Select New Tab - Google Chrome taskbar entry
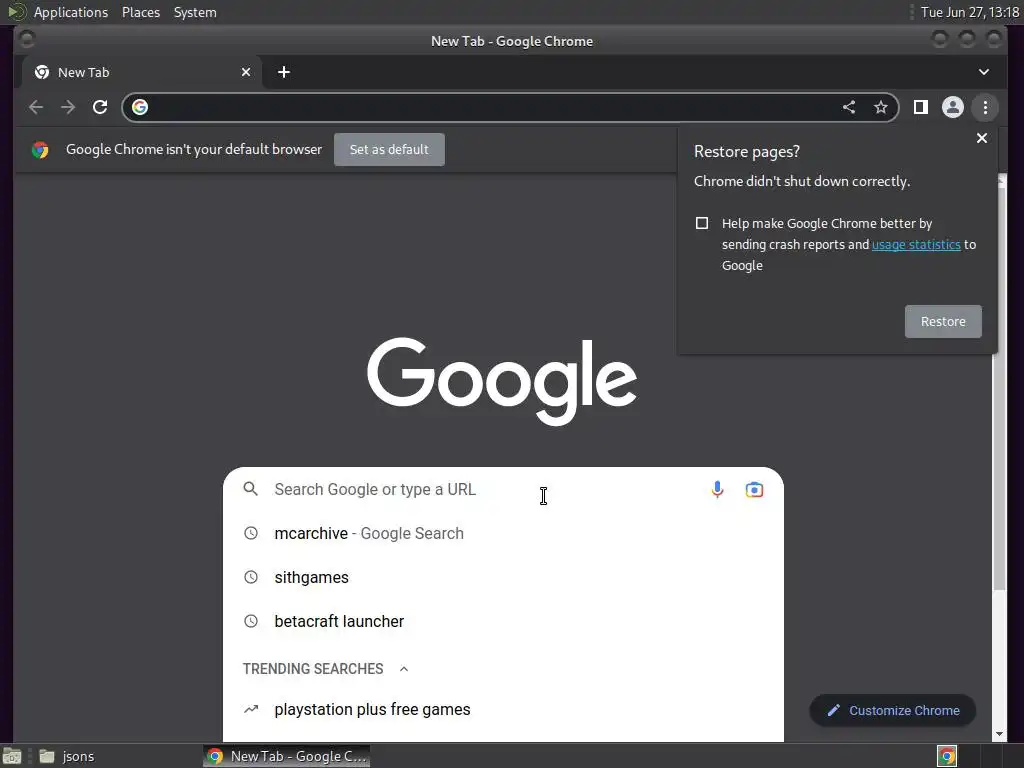The image size is (1024, 768). coord(287,756)
